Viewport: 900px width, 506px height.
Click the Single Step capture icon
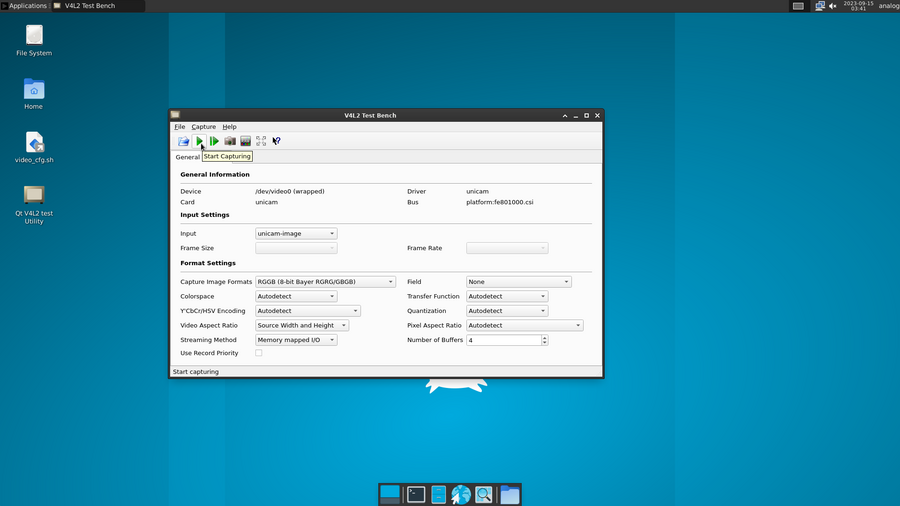click(214, 141)
